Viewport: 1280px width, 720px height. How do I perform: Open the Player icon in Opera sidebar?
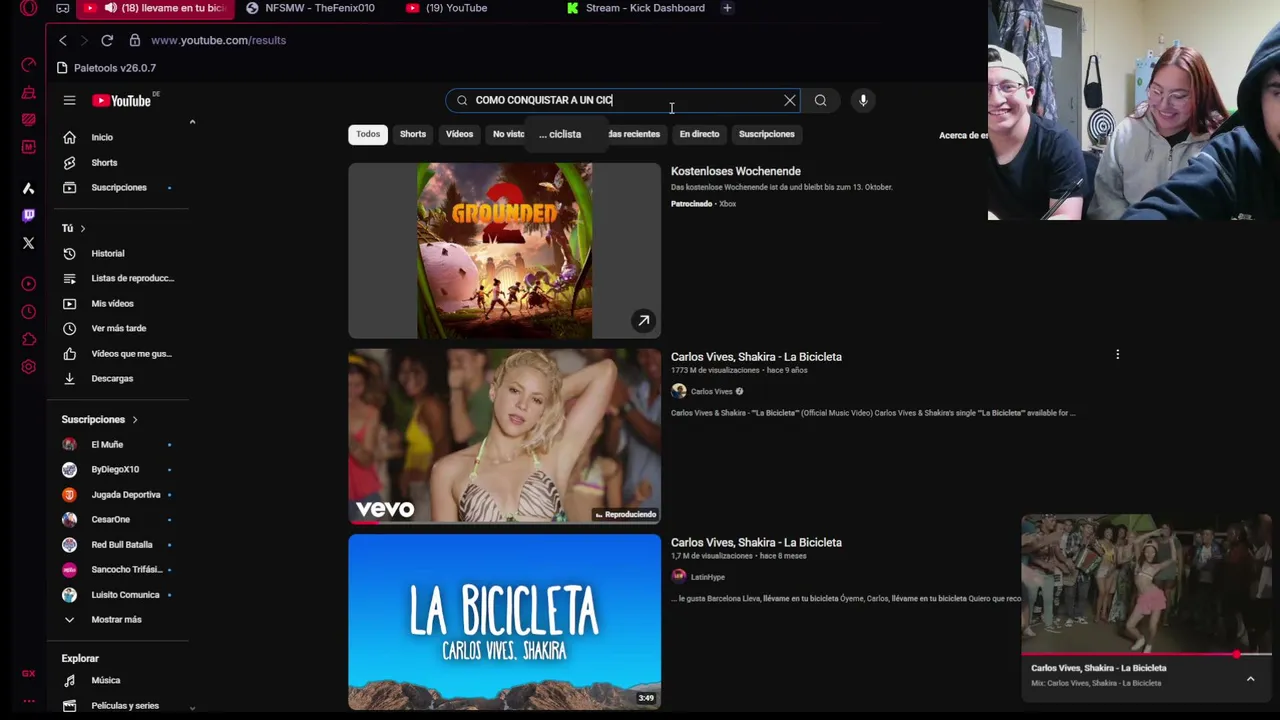point(28,283)
